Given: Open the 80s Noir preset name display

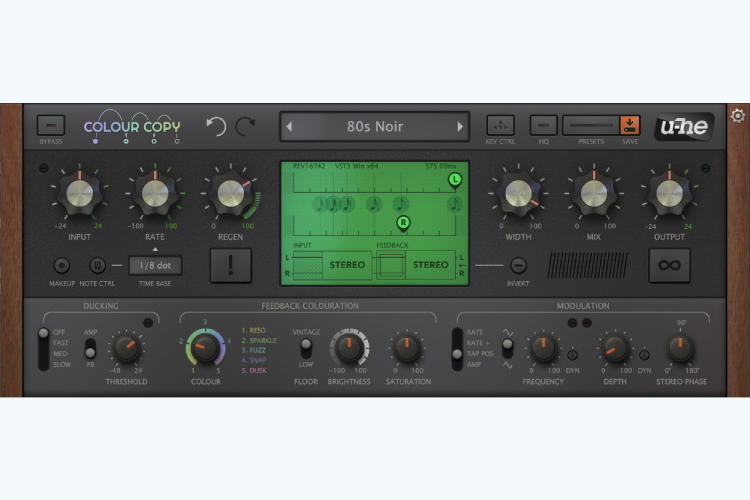Looking at the screenshot, I should pos(375,126).
